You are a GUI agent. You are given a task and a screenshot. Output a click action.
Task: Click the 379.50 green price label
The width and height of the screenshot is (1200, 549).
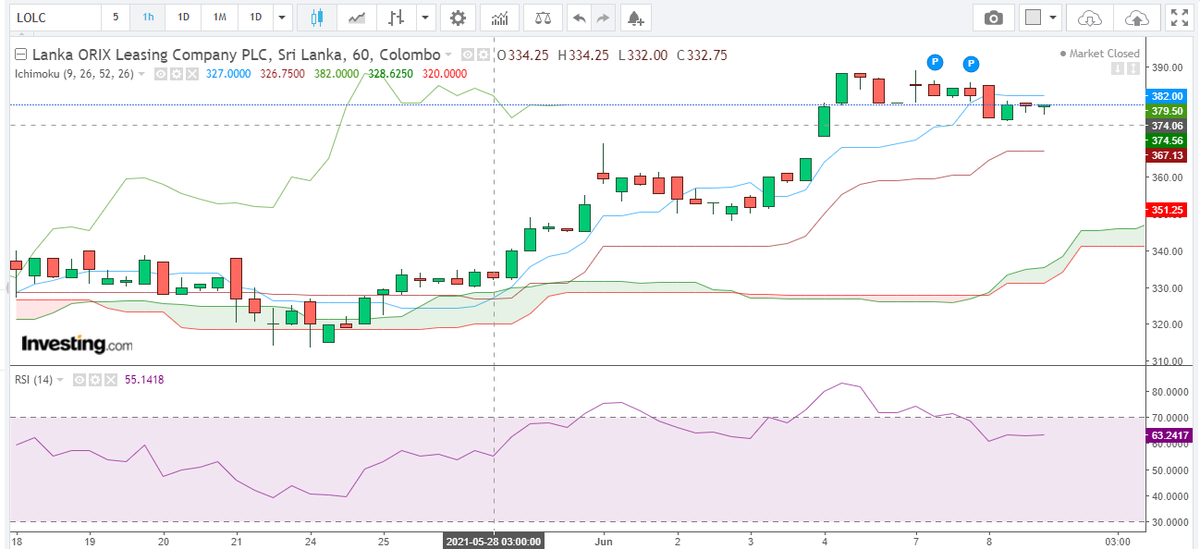(x=1168, y=111)
